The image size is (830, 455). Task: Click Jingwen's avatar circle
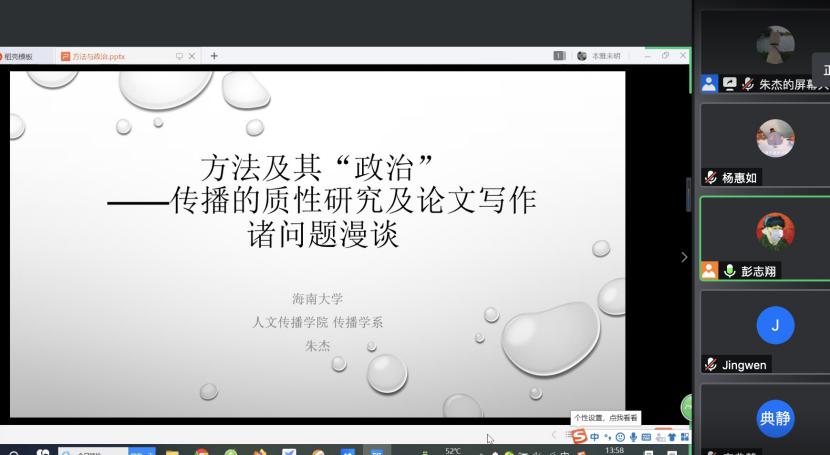click(774, 325)
